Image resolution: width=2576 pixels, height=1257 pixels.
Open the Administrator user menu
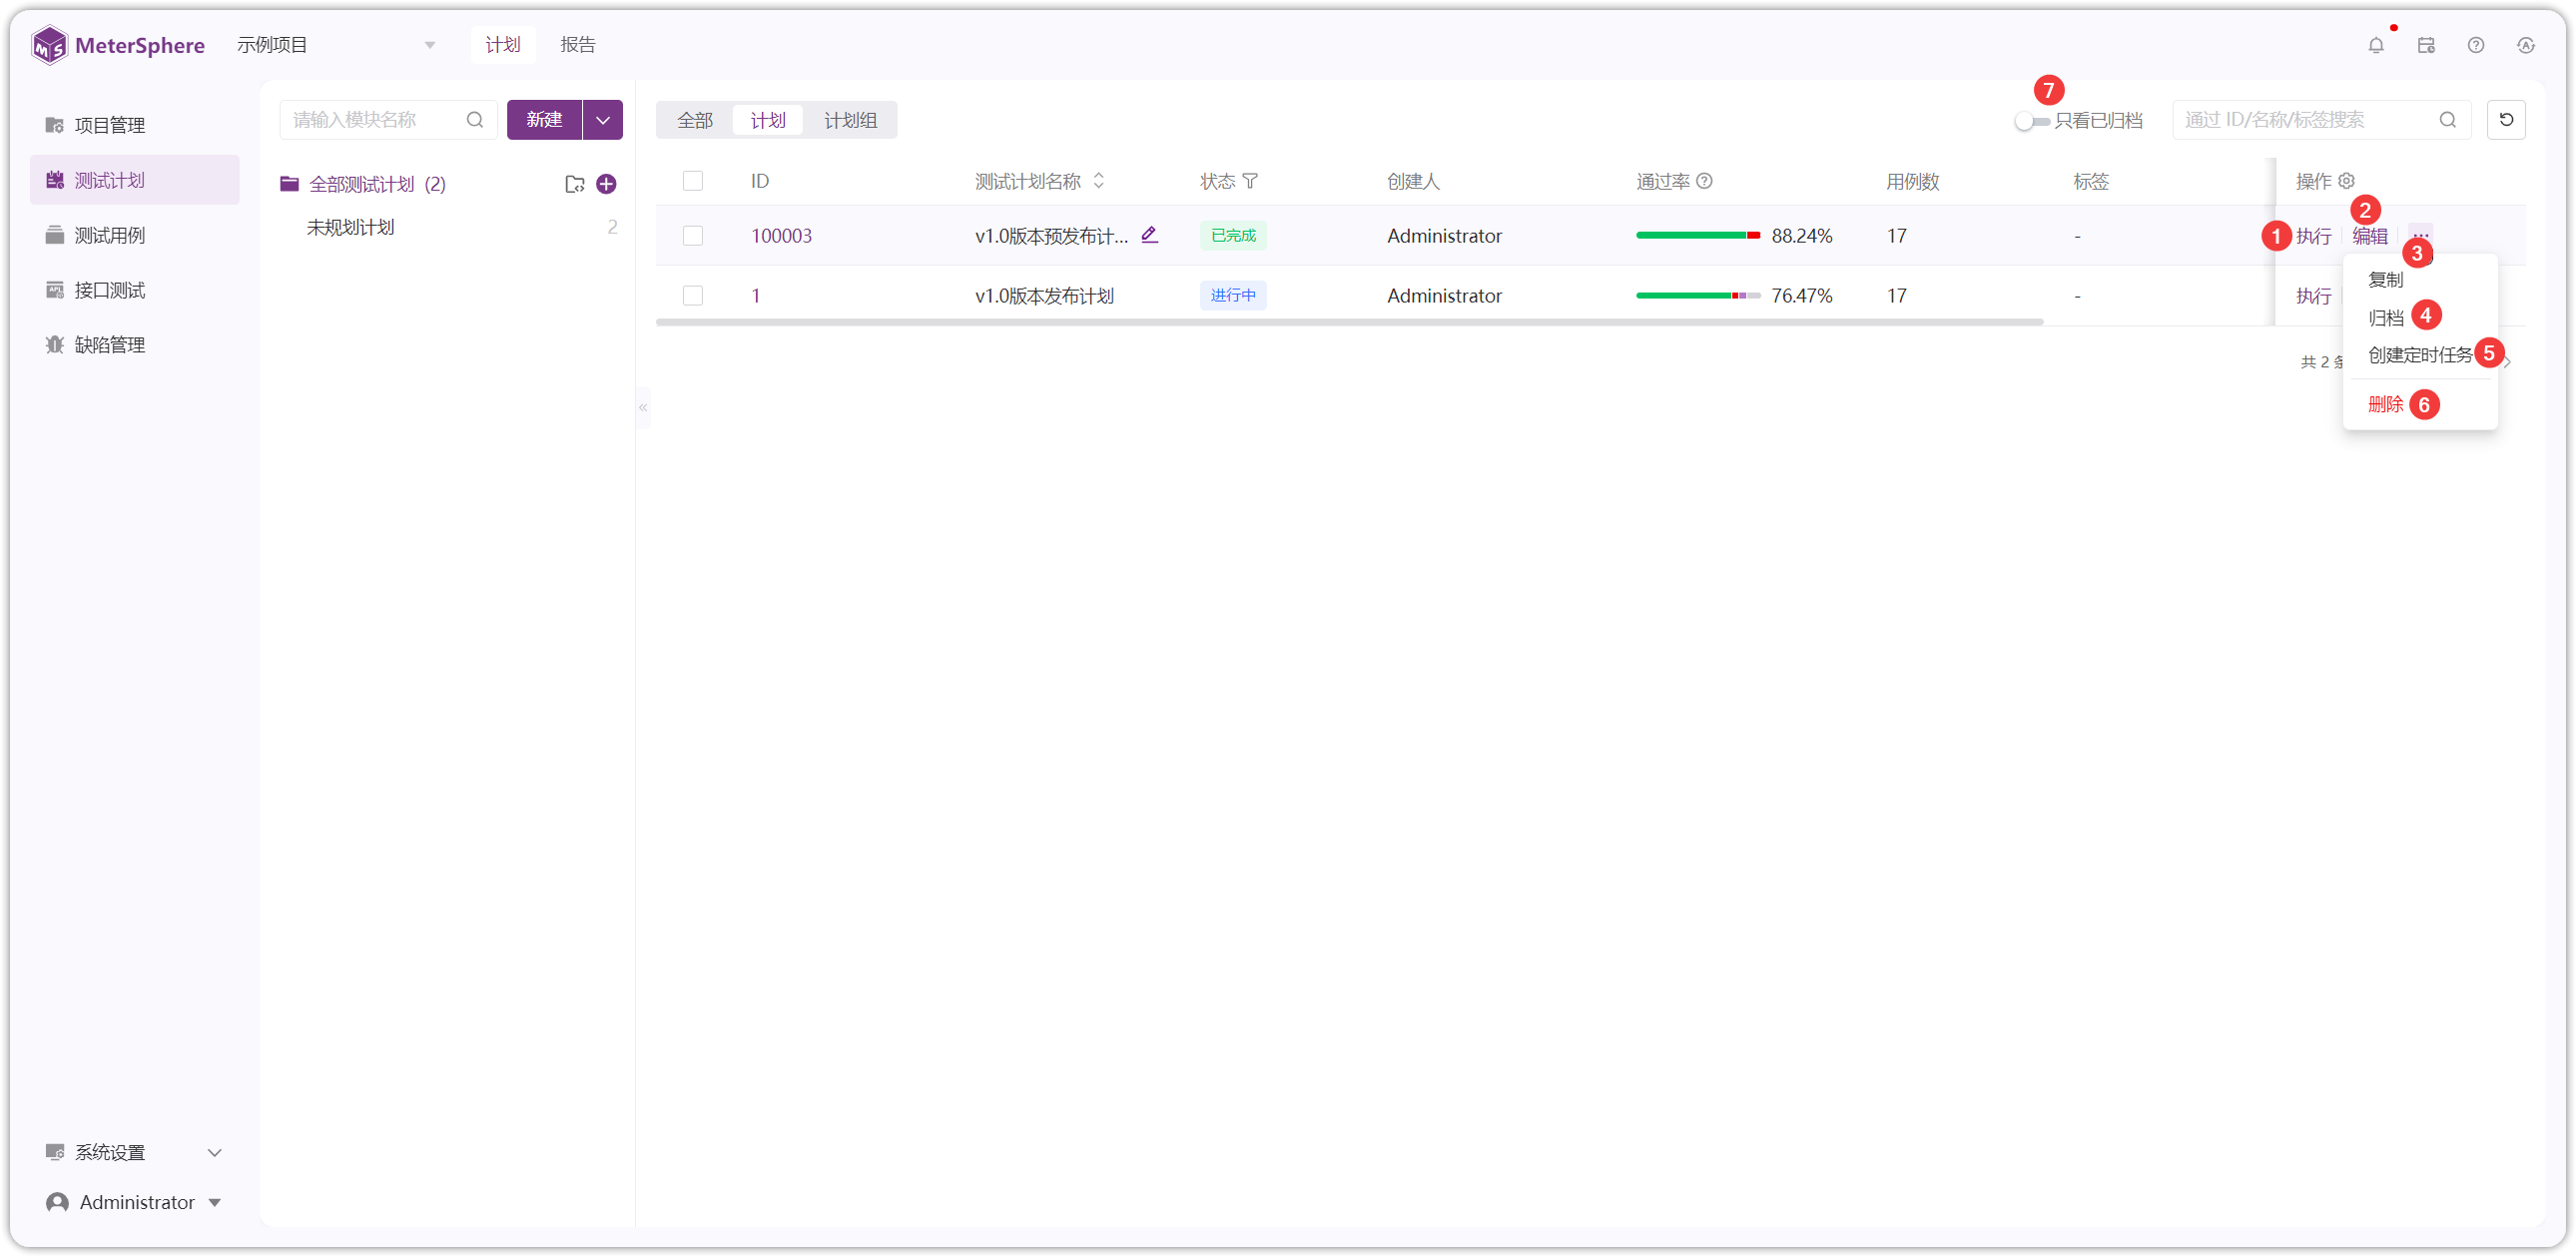tap(134, 1203)
